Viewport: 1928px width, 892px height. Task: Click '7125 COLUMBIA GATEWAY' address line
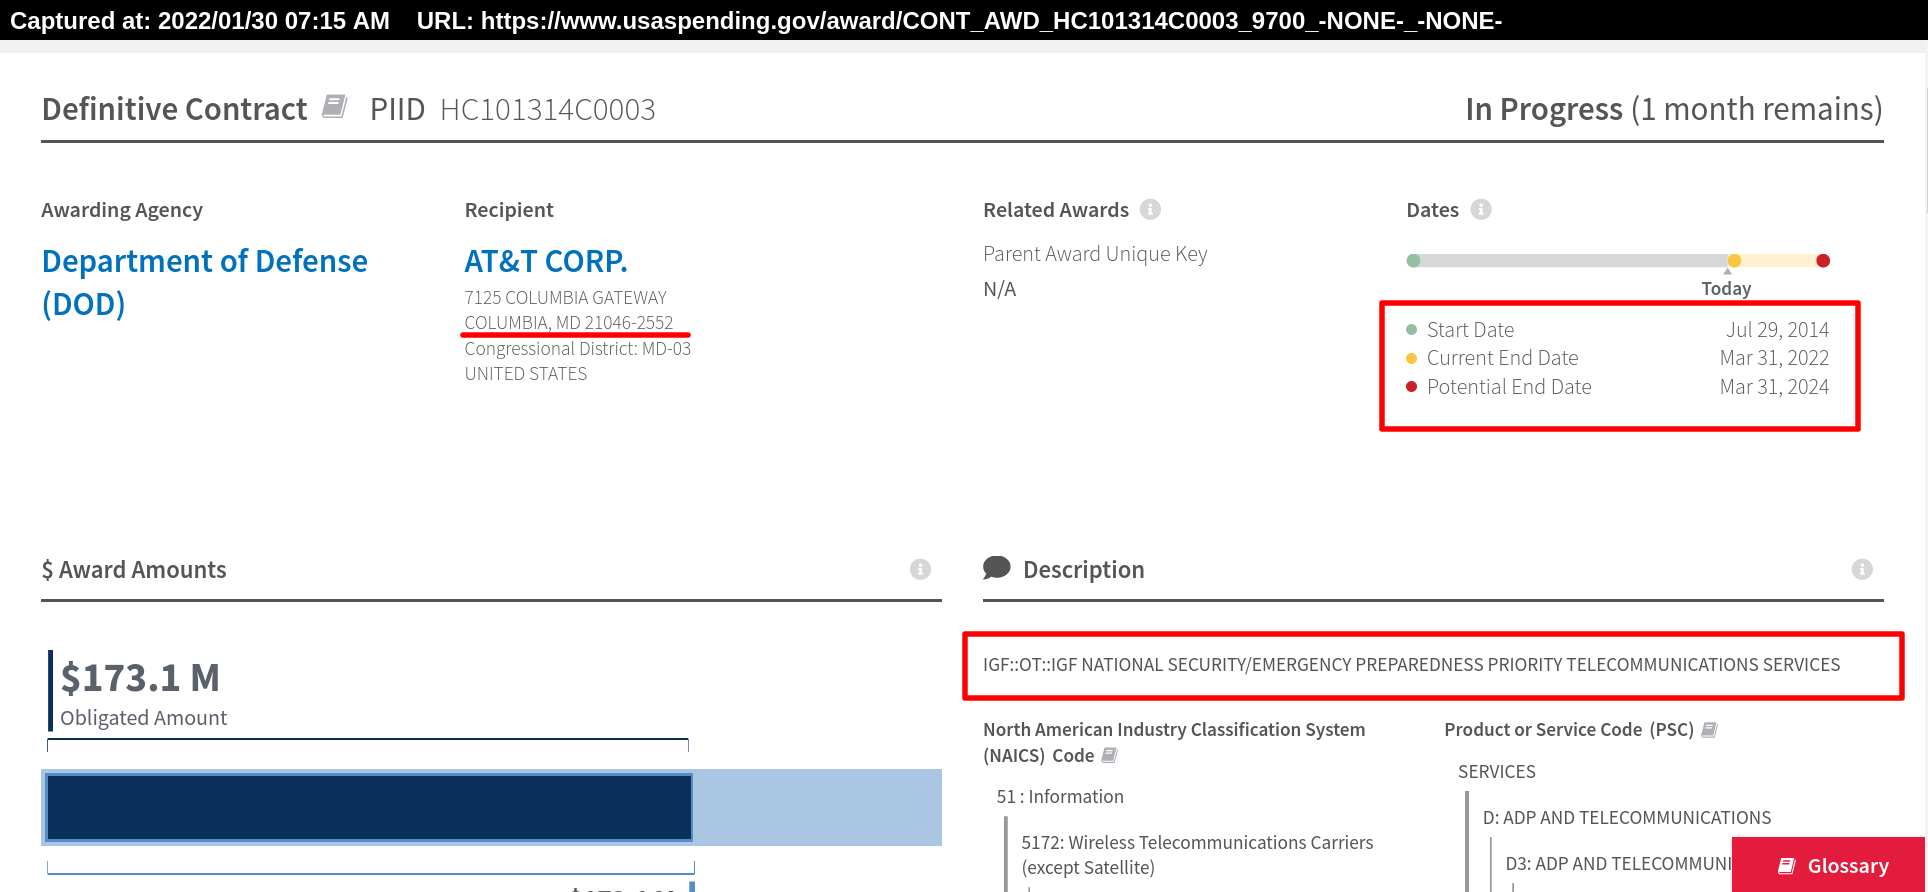click(x=565, y=298)
